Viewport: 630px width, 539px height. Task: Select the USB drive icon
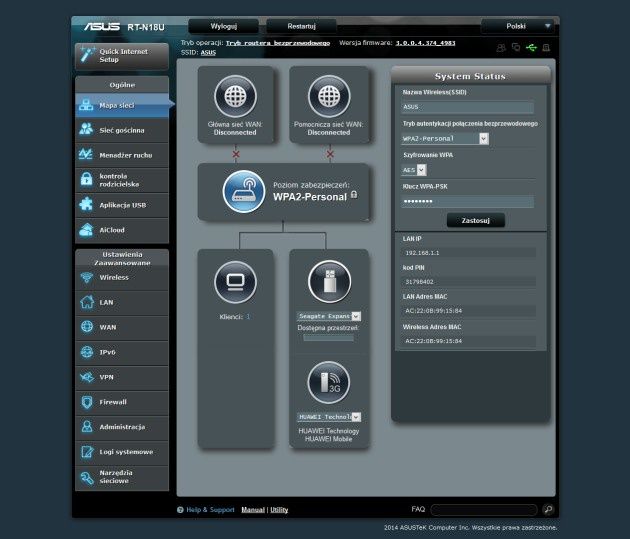[x=329, y=282]
